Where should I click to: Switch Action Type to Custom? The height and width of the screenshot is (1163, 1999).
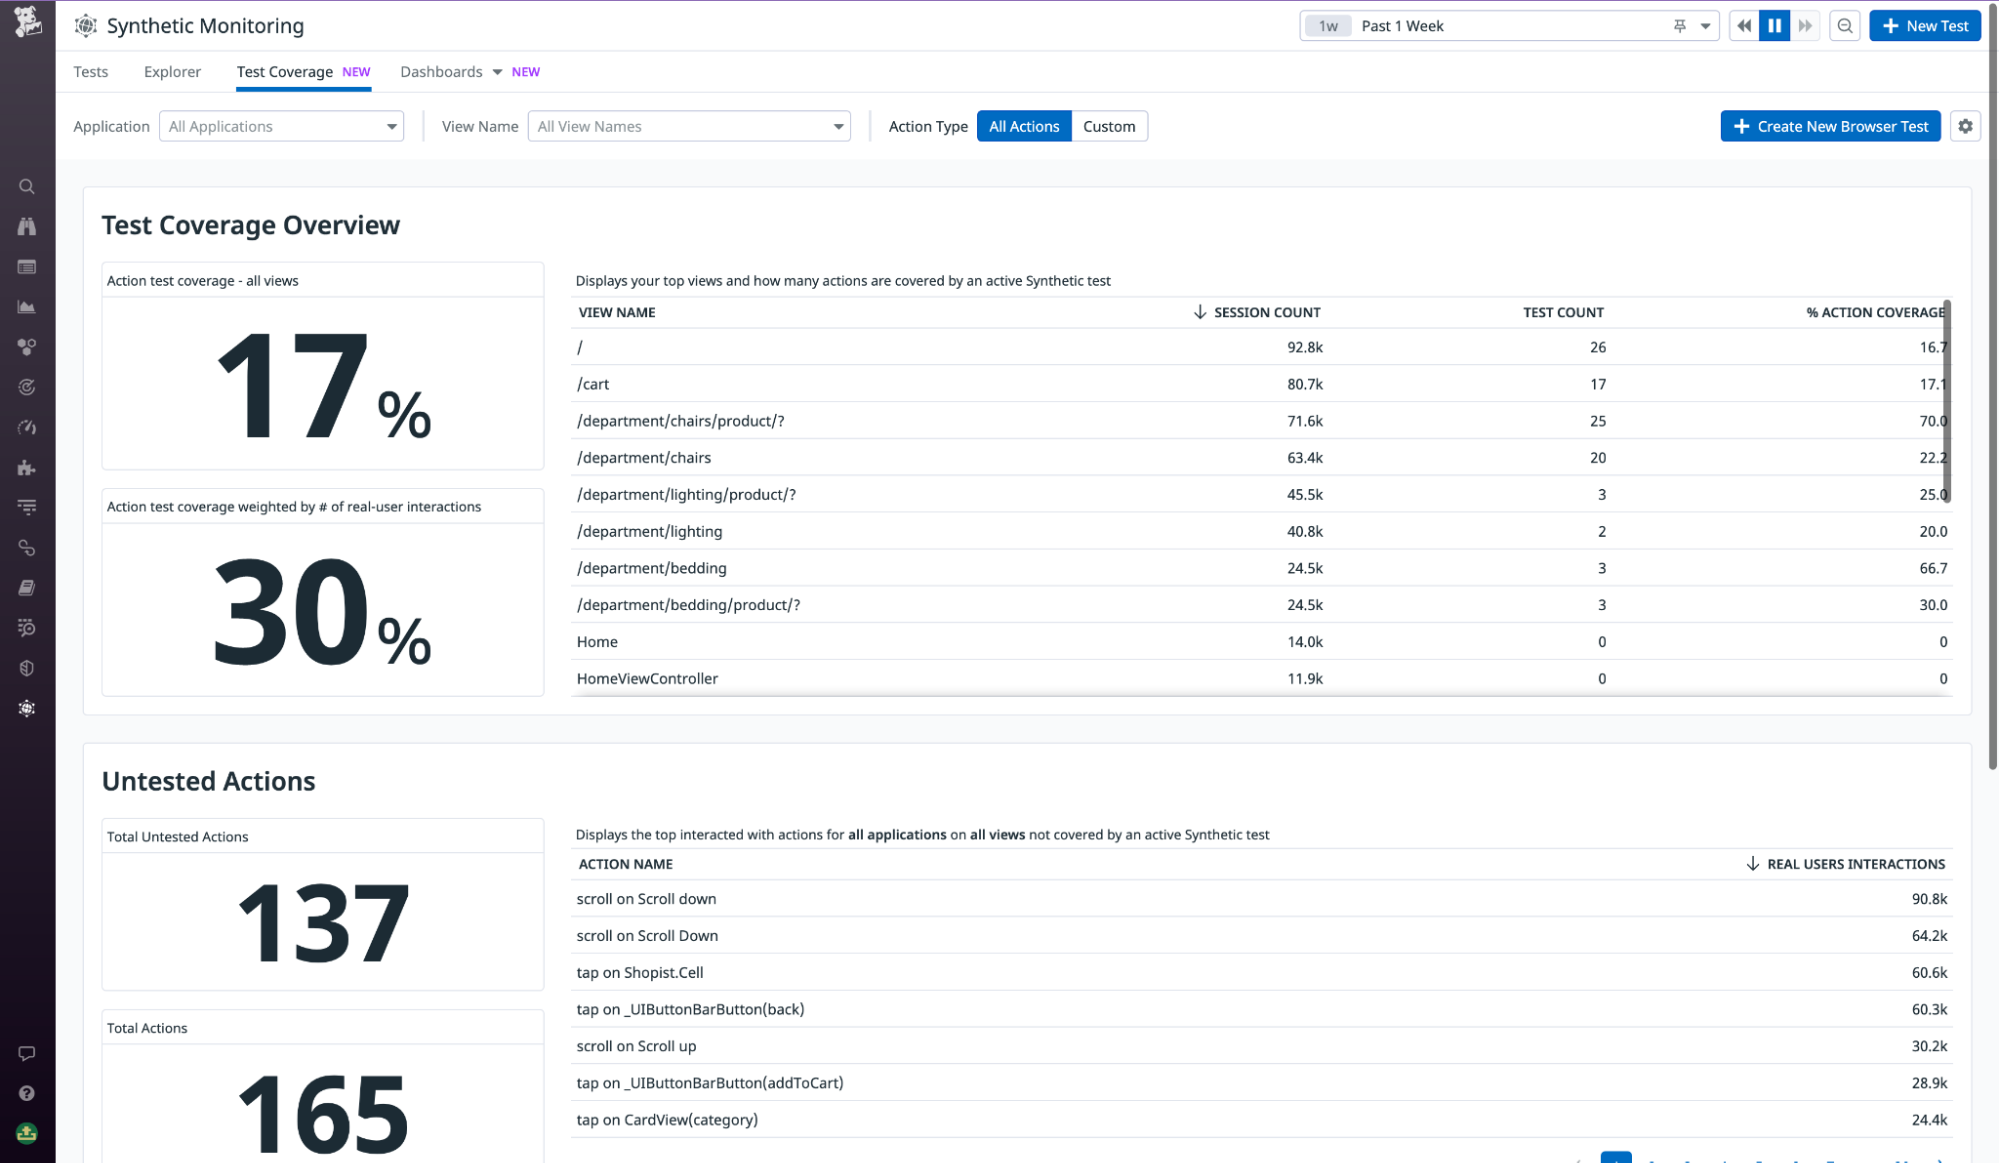(x=1109, y=126)
